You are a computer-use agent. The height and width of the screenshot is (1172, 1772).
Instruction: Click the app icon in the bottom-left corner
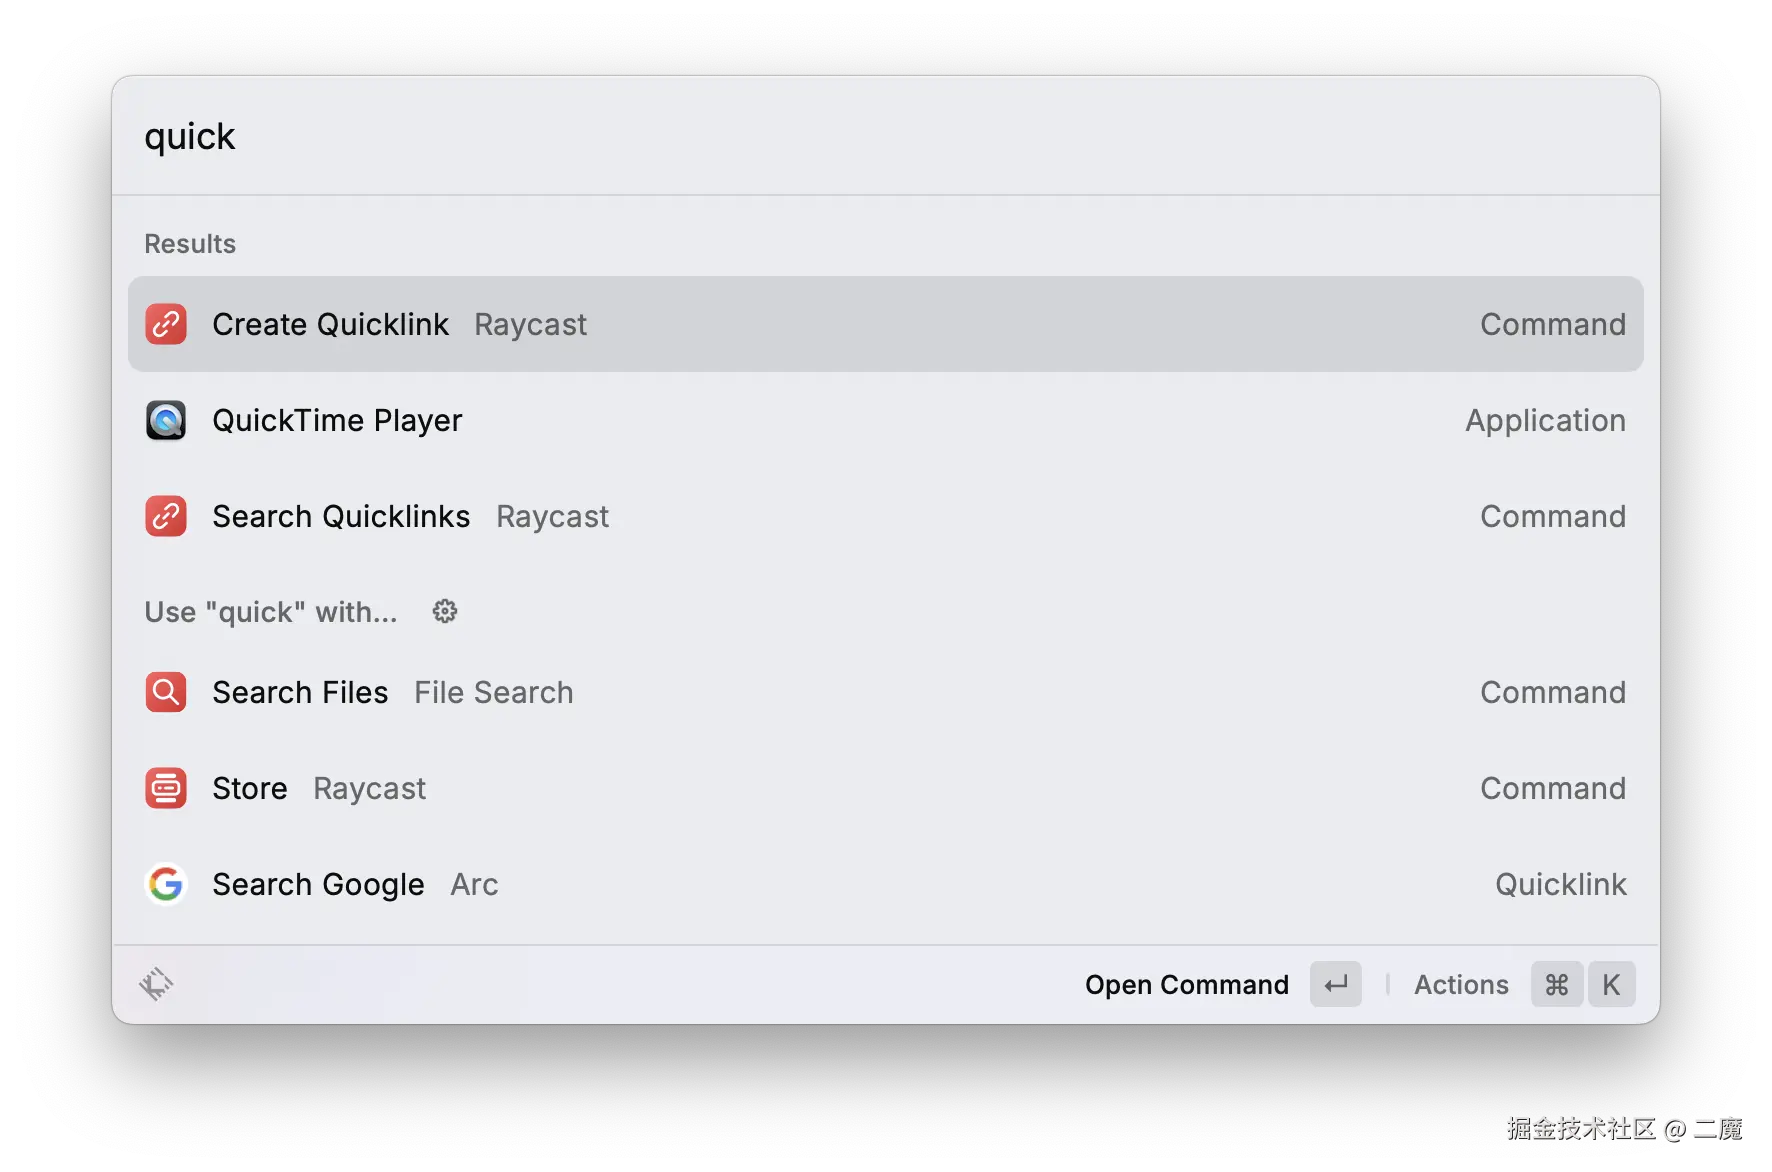157,984
